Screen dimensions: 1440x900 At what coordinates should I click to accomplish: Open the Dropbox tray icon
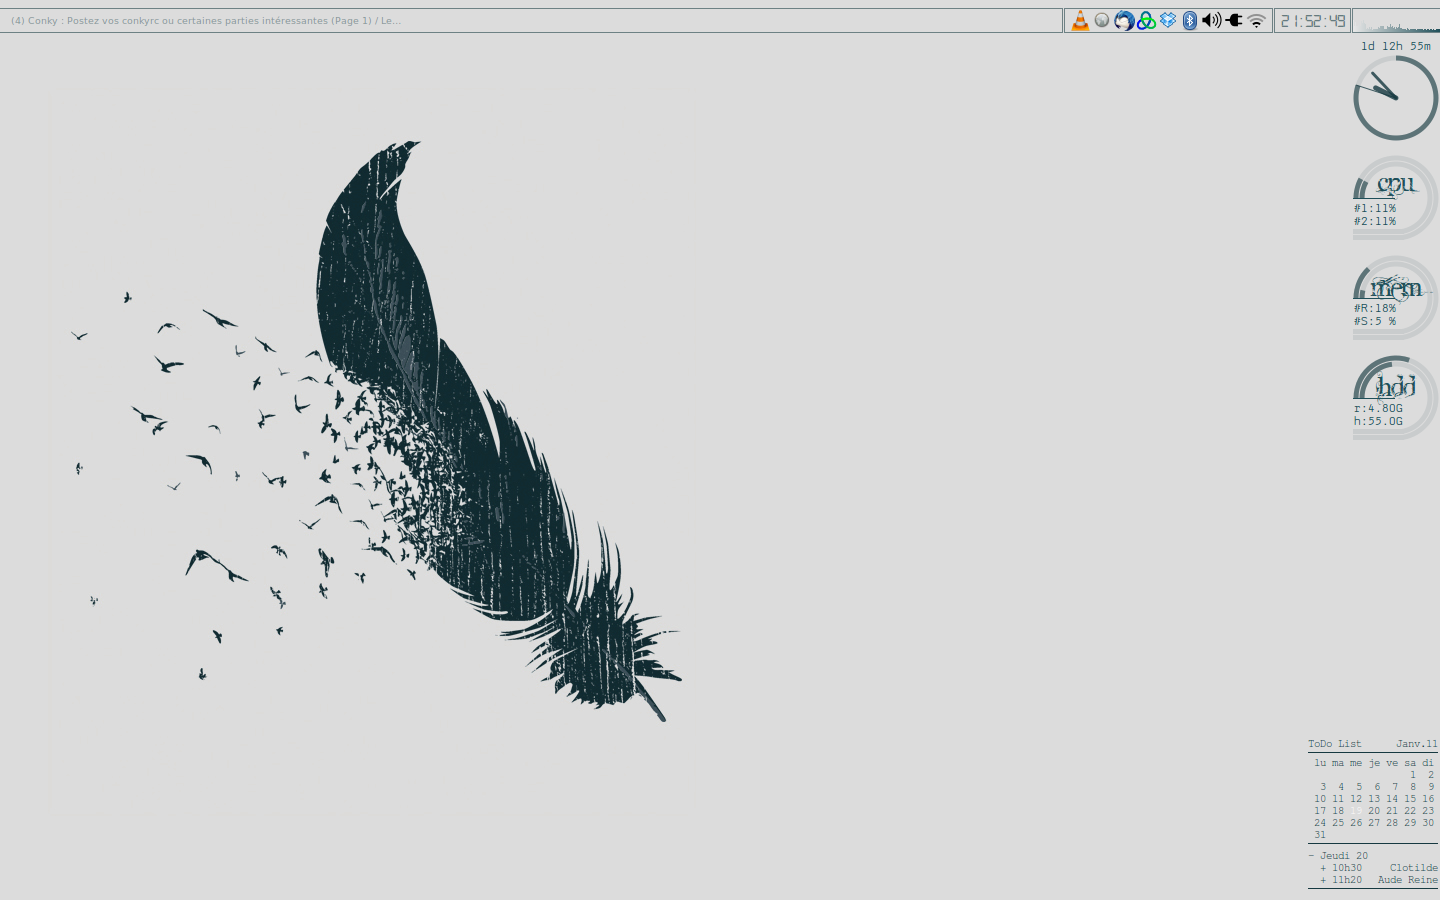click(1168, 20)
